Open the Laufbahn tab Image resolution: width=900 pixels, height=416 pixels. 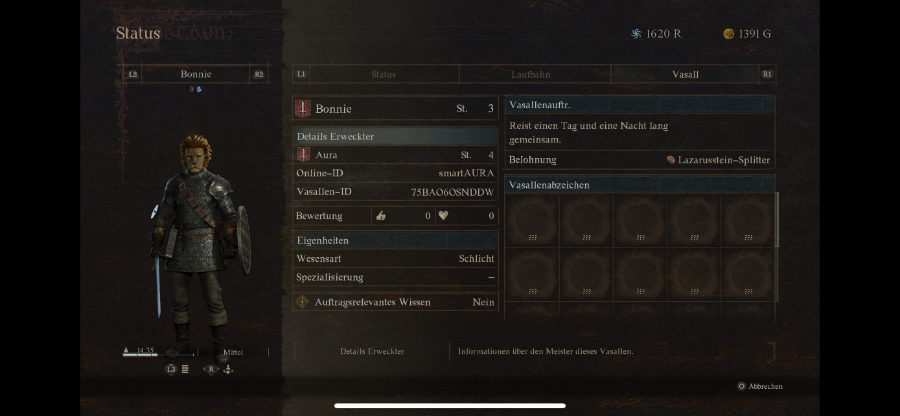click(x=534, y=75)
